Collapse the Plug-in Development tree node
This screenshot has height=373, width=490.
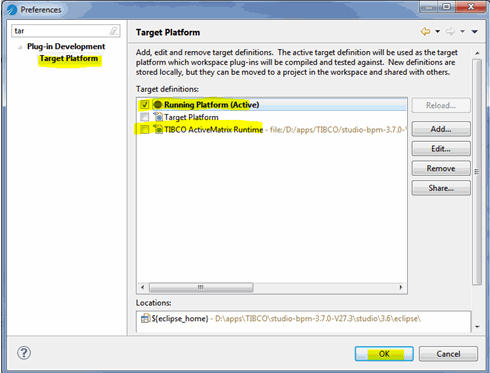(20, 47)
